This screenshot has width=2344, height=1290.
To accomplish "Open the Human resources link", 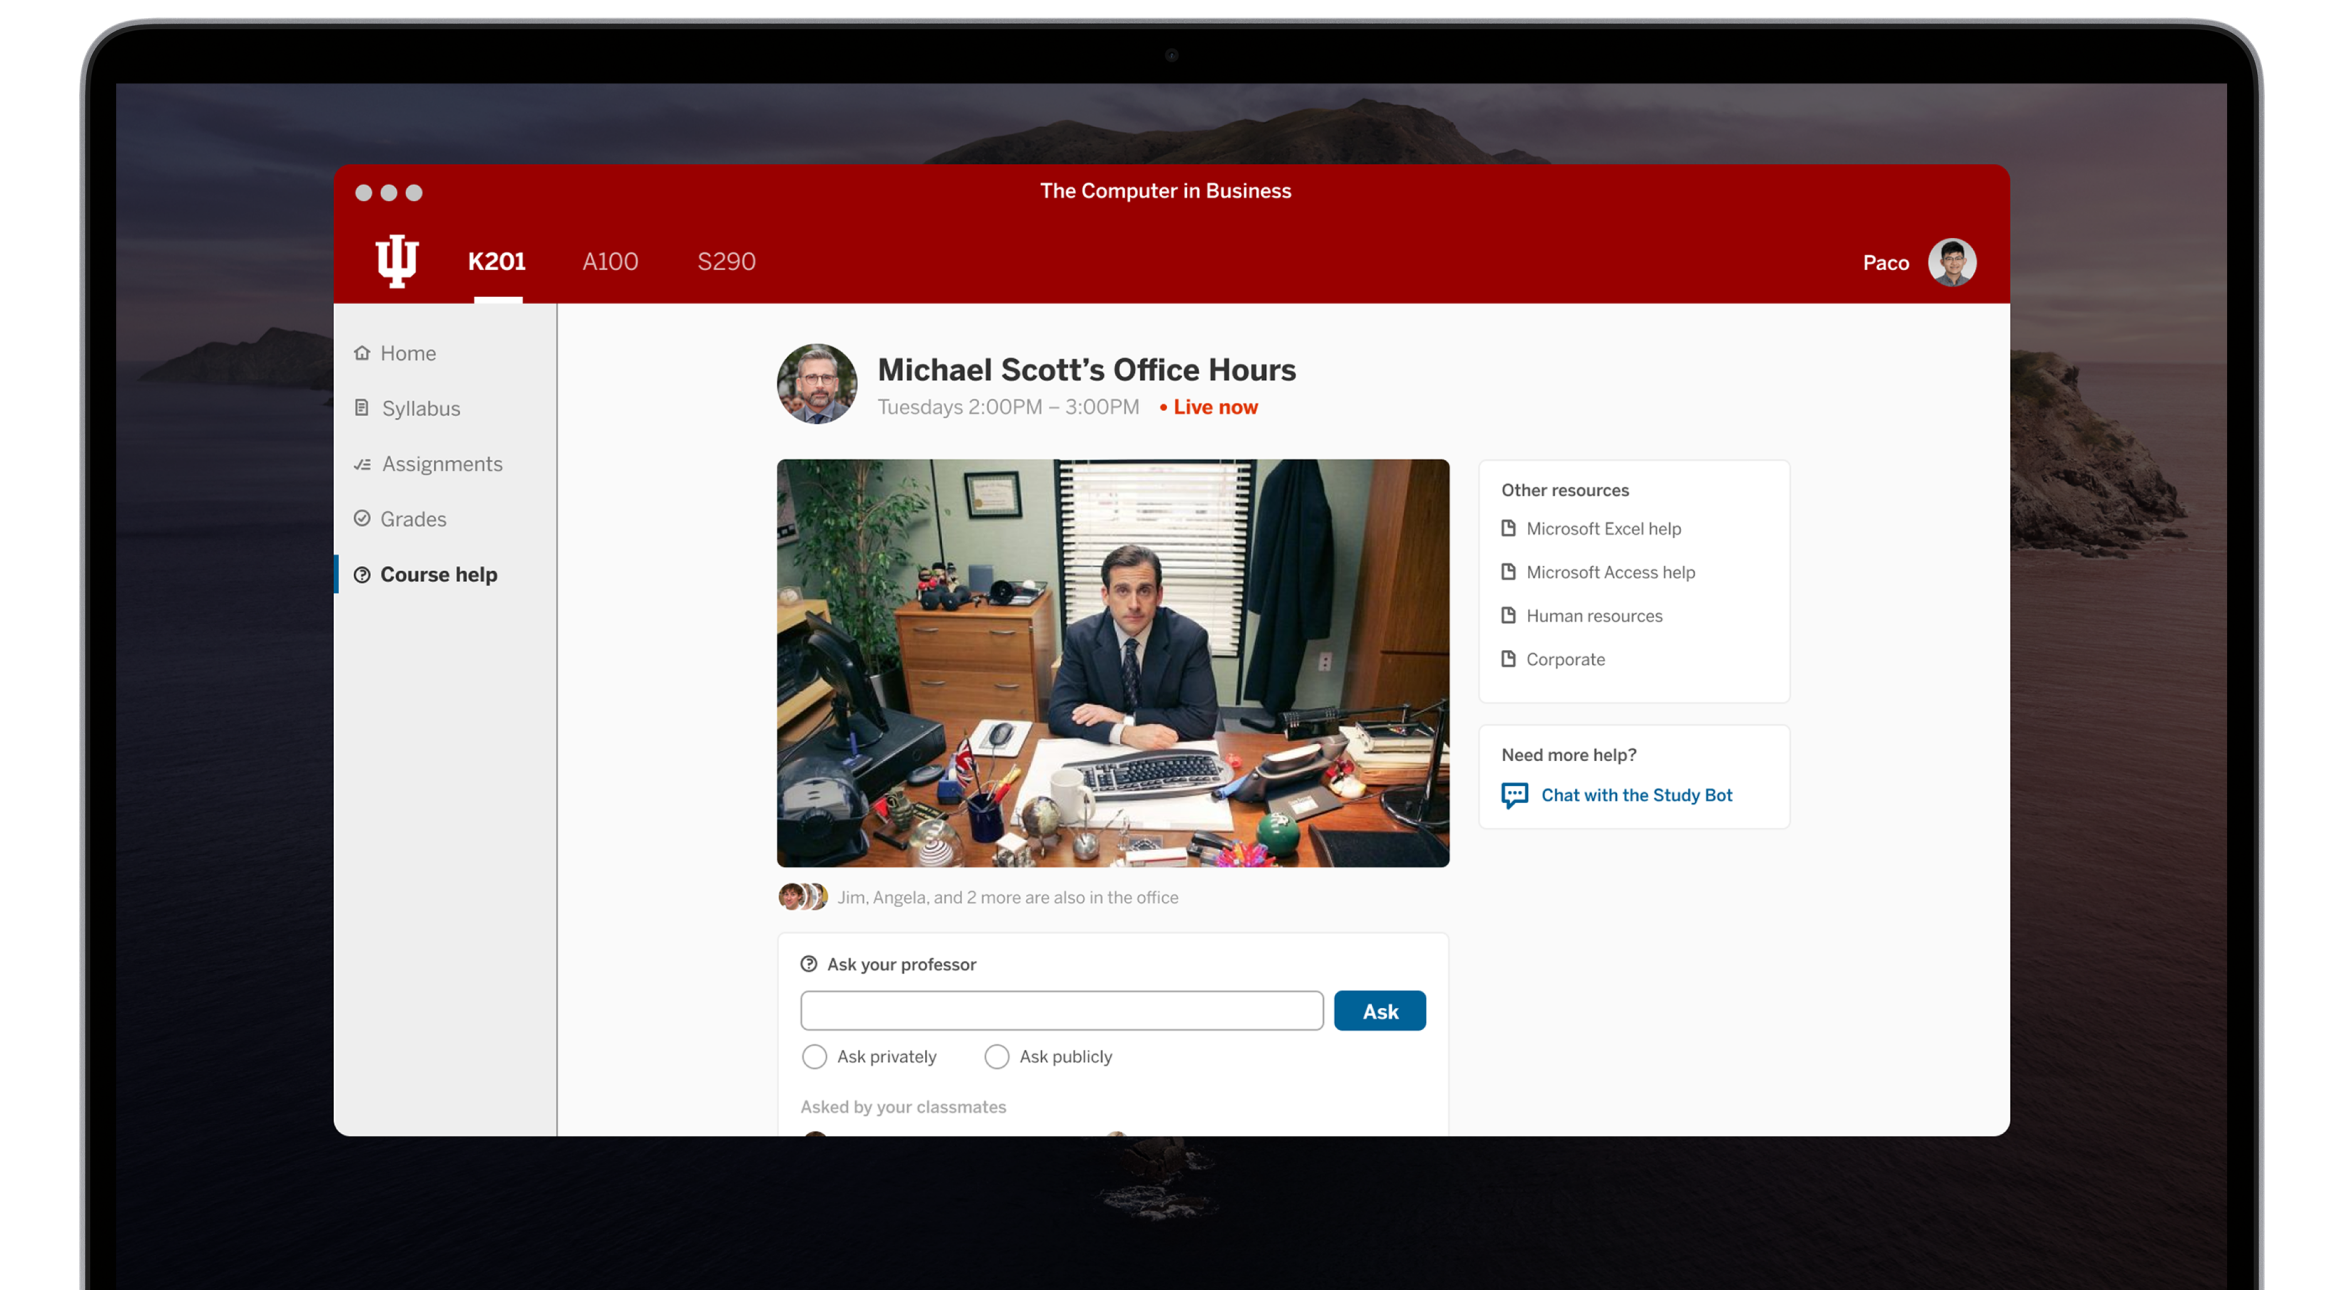I will pyautogui.click(x=1594, y=616).
